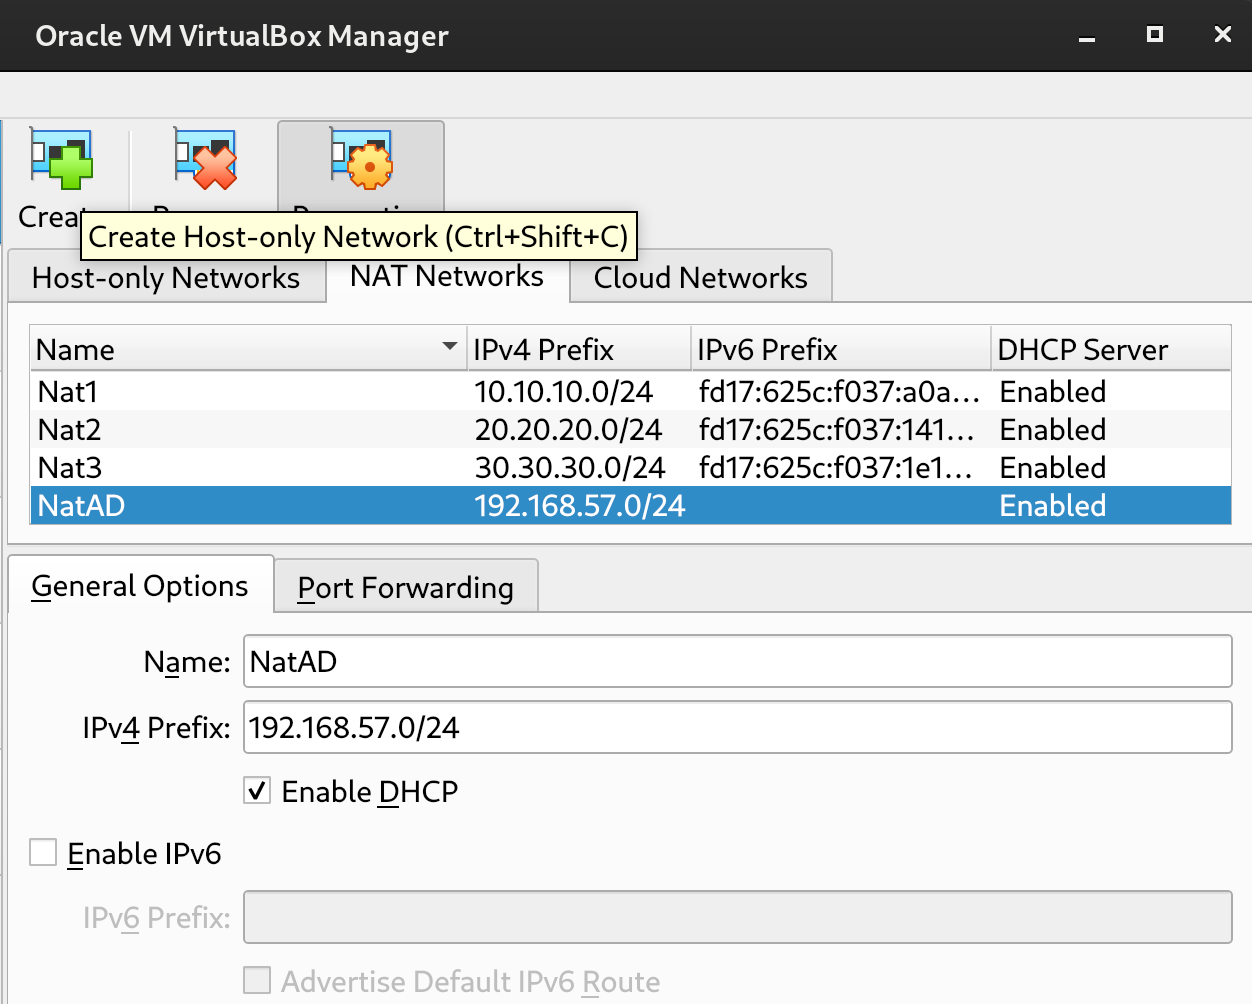Click the network Properties gear icon
Screen dimensions: 1252x1004
tap(361, 161)
